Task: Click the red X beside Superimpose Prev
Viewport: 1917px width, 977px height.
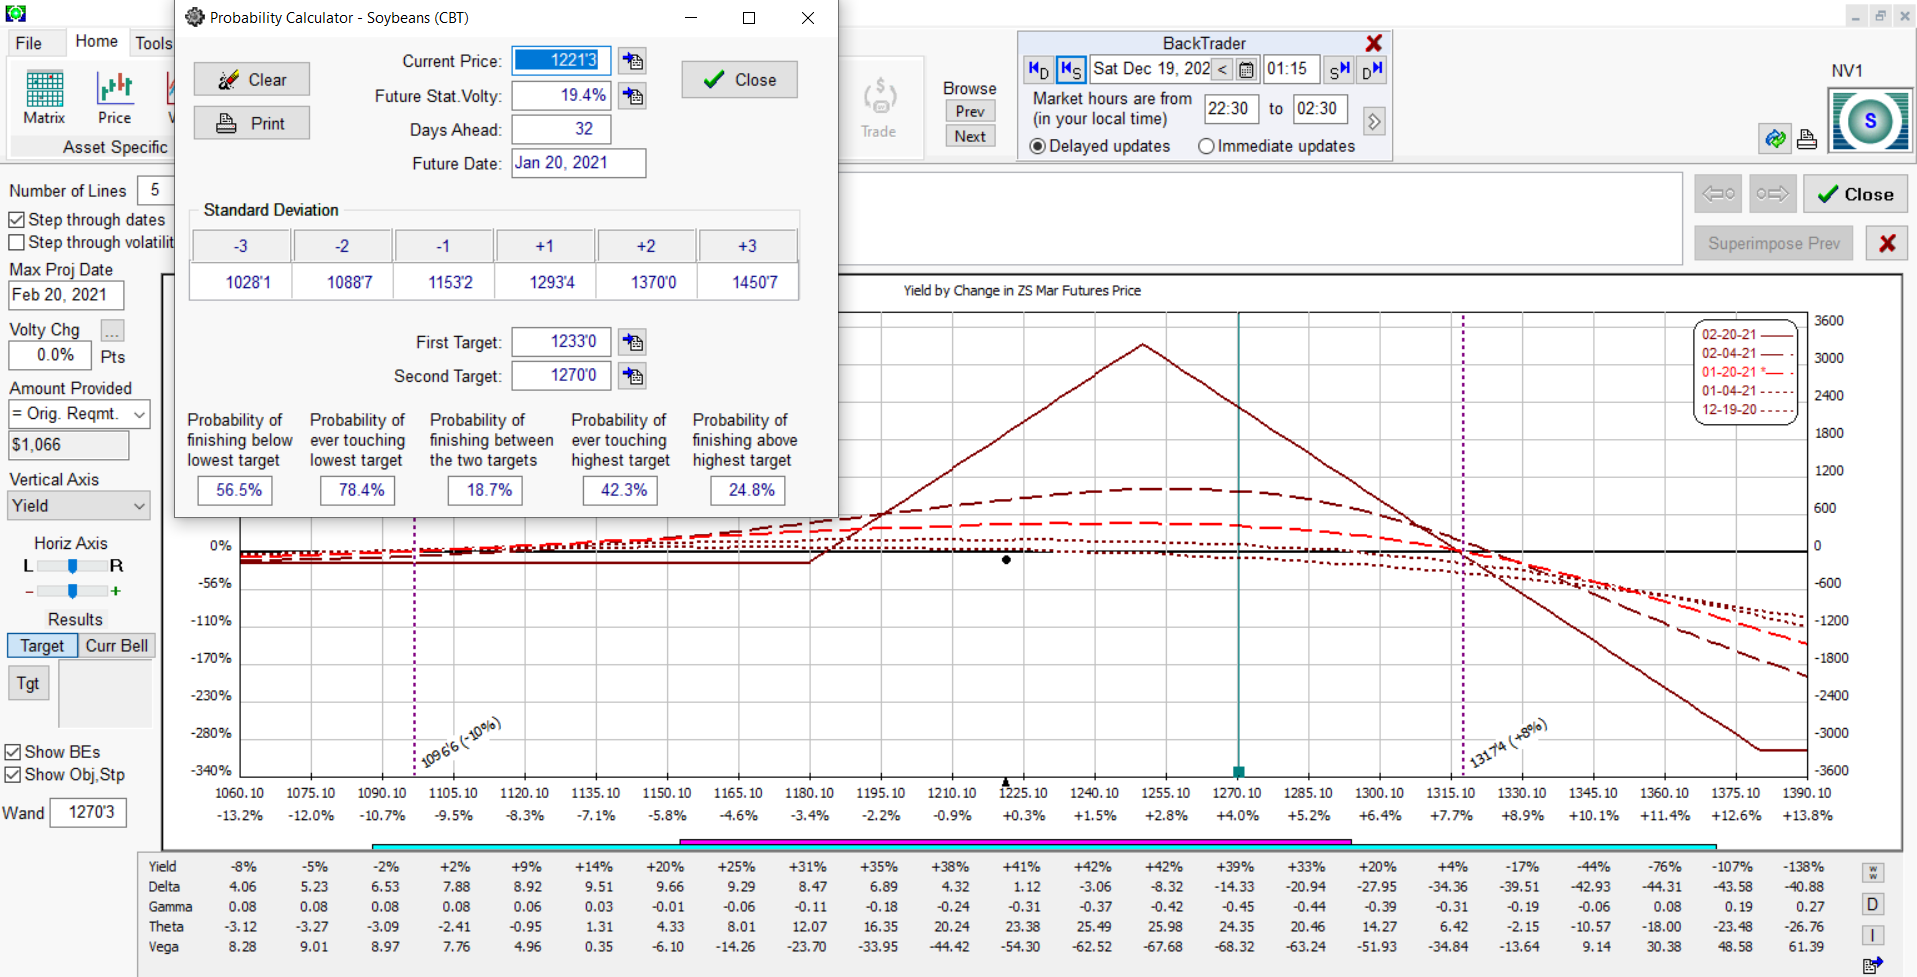Action: (1887, 243)
